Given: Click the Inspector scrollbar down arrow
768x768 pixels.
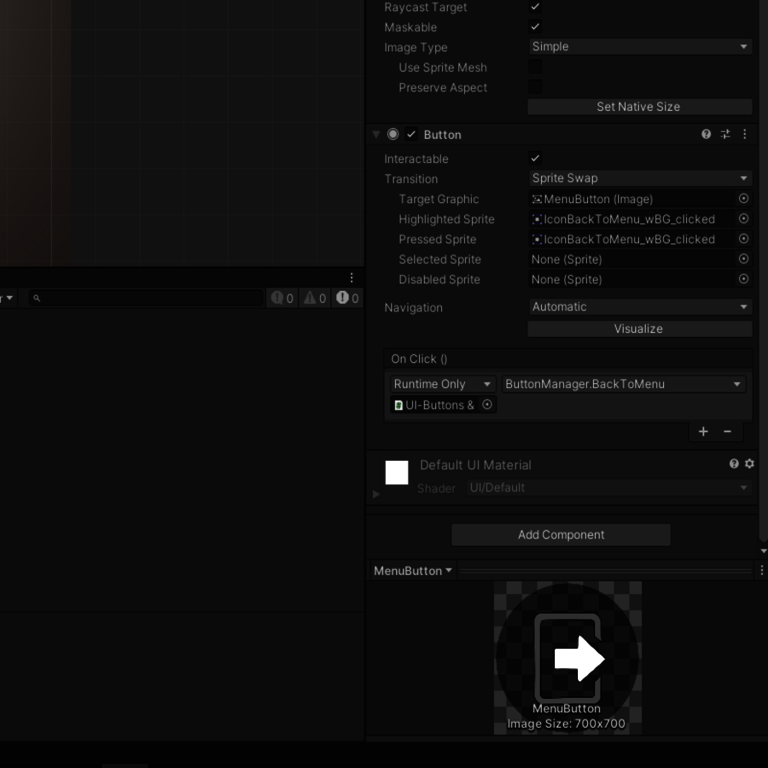Looking at the screenshot, I should [763, 551].
